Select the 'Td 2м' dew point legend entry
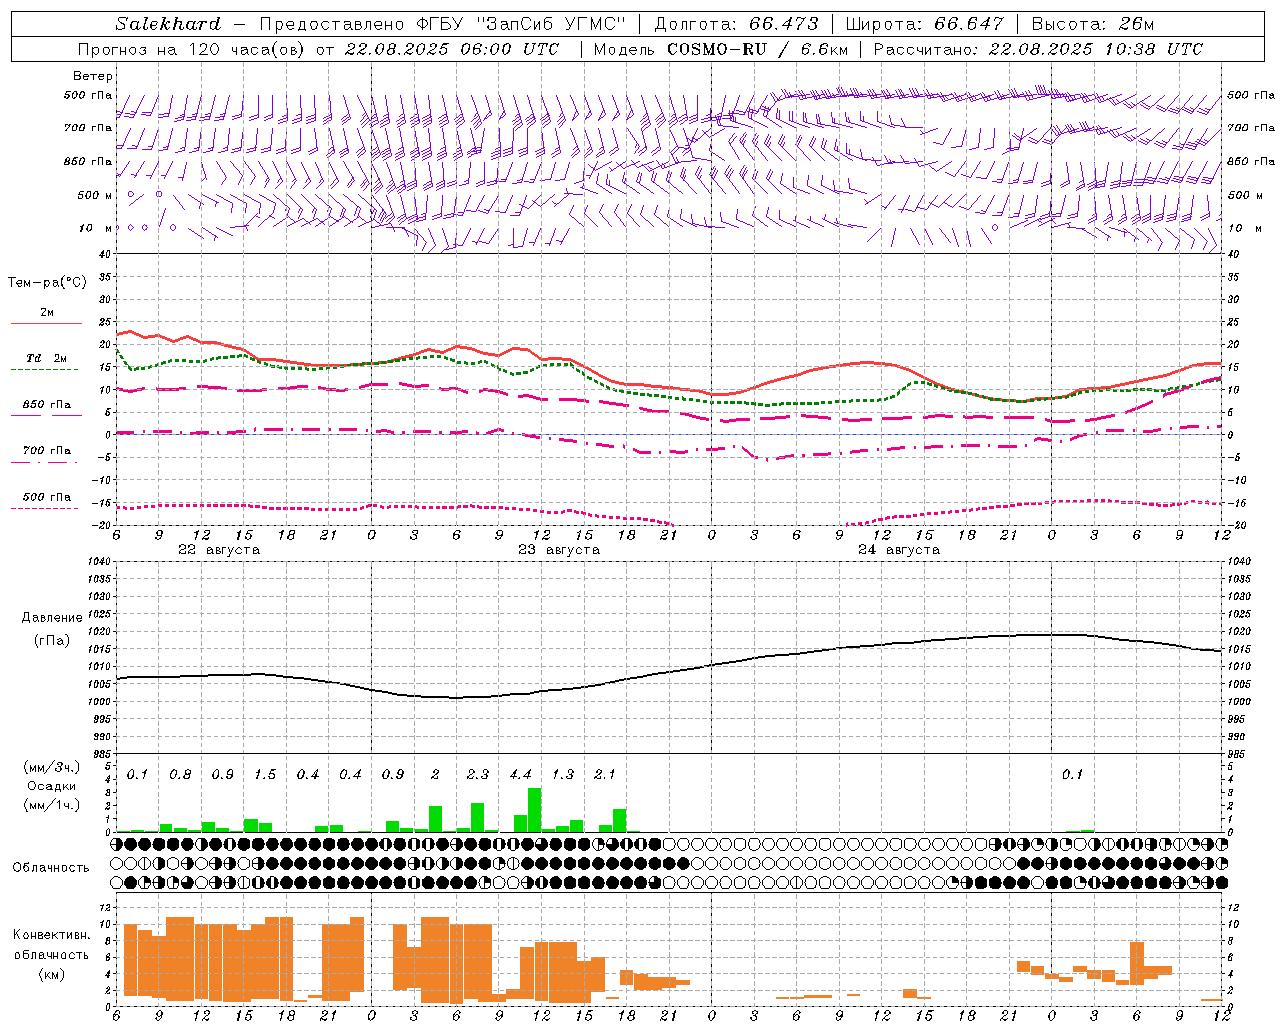The height and width of the screenshot is (1024, 1280). (47, 358)
